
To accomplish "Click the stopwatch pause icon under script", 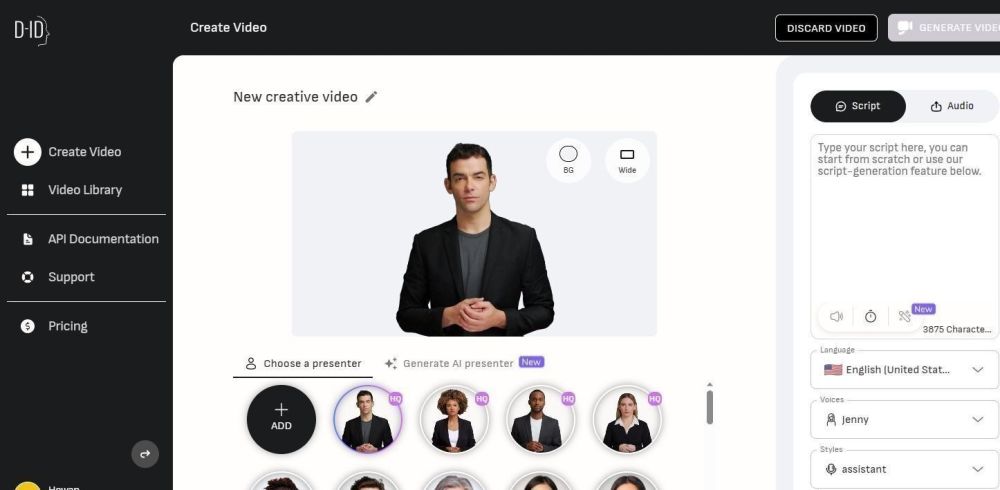I will [871, 316].
